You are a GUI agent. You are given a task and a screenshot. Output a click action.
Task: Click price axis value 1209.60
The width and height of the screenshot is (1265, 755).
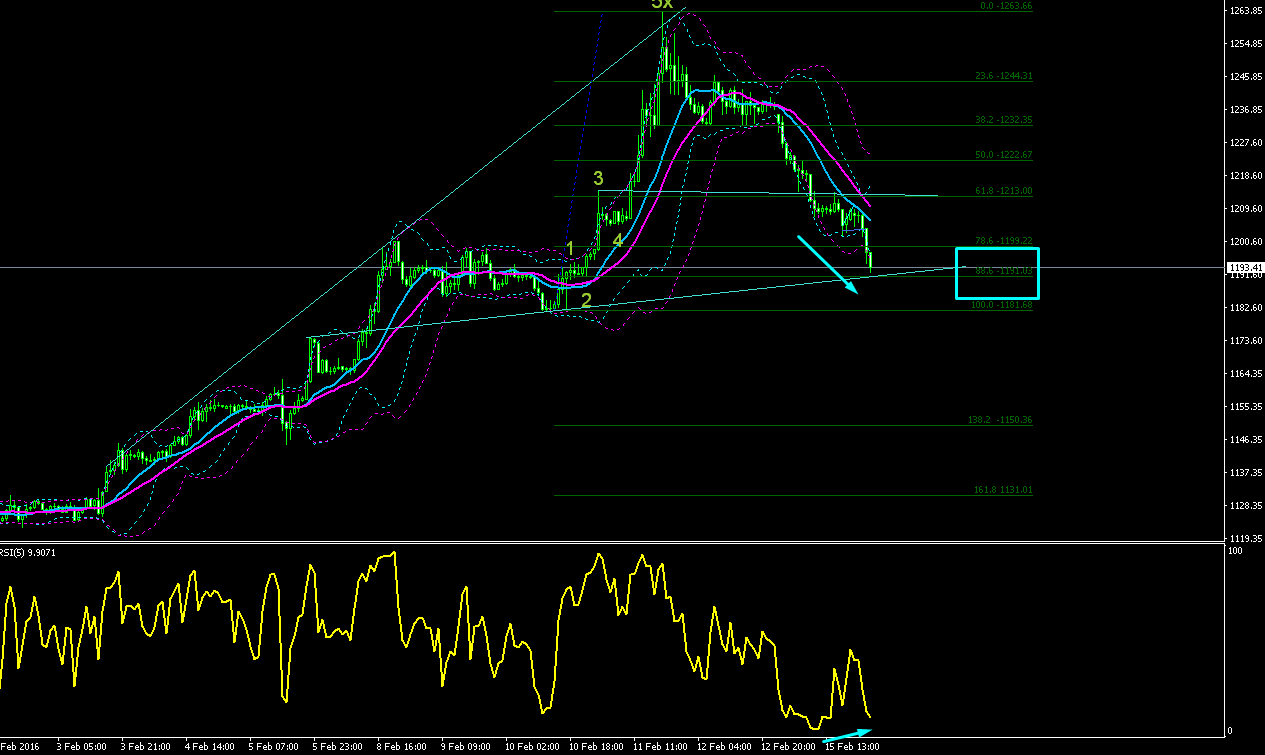(x=1245, y=209)
